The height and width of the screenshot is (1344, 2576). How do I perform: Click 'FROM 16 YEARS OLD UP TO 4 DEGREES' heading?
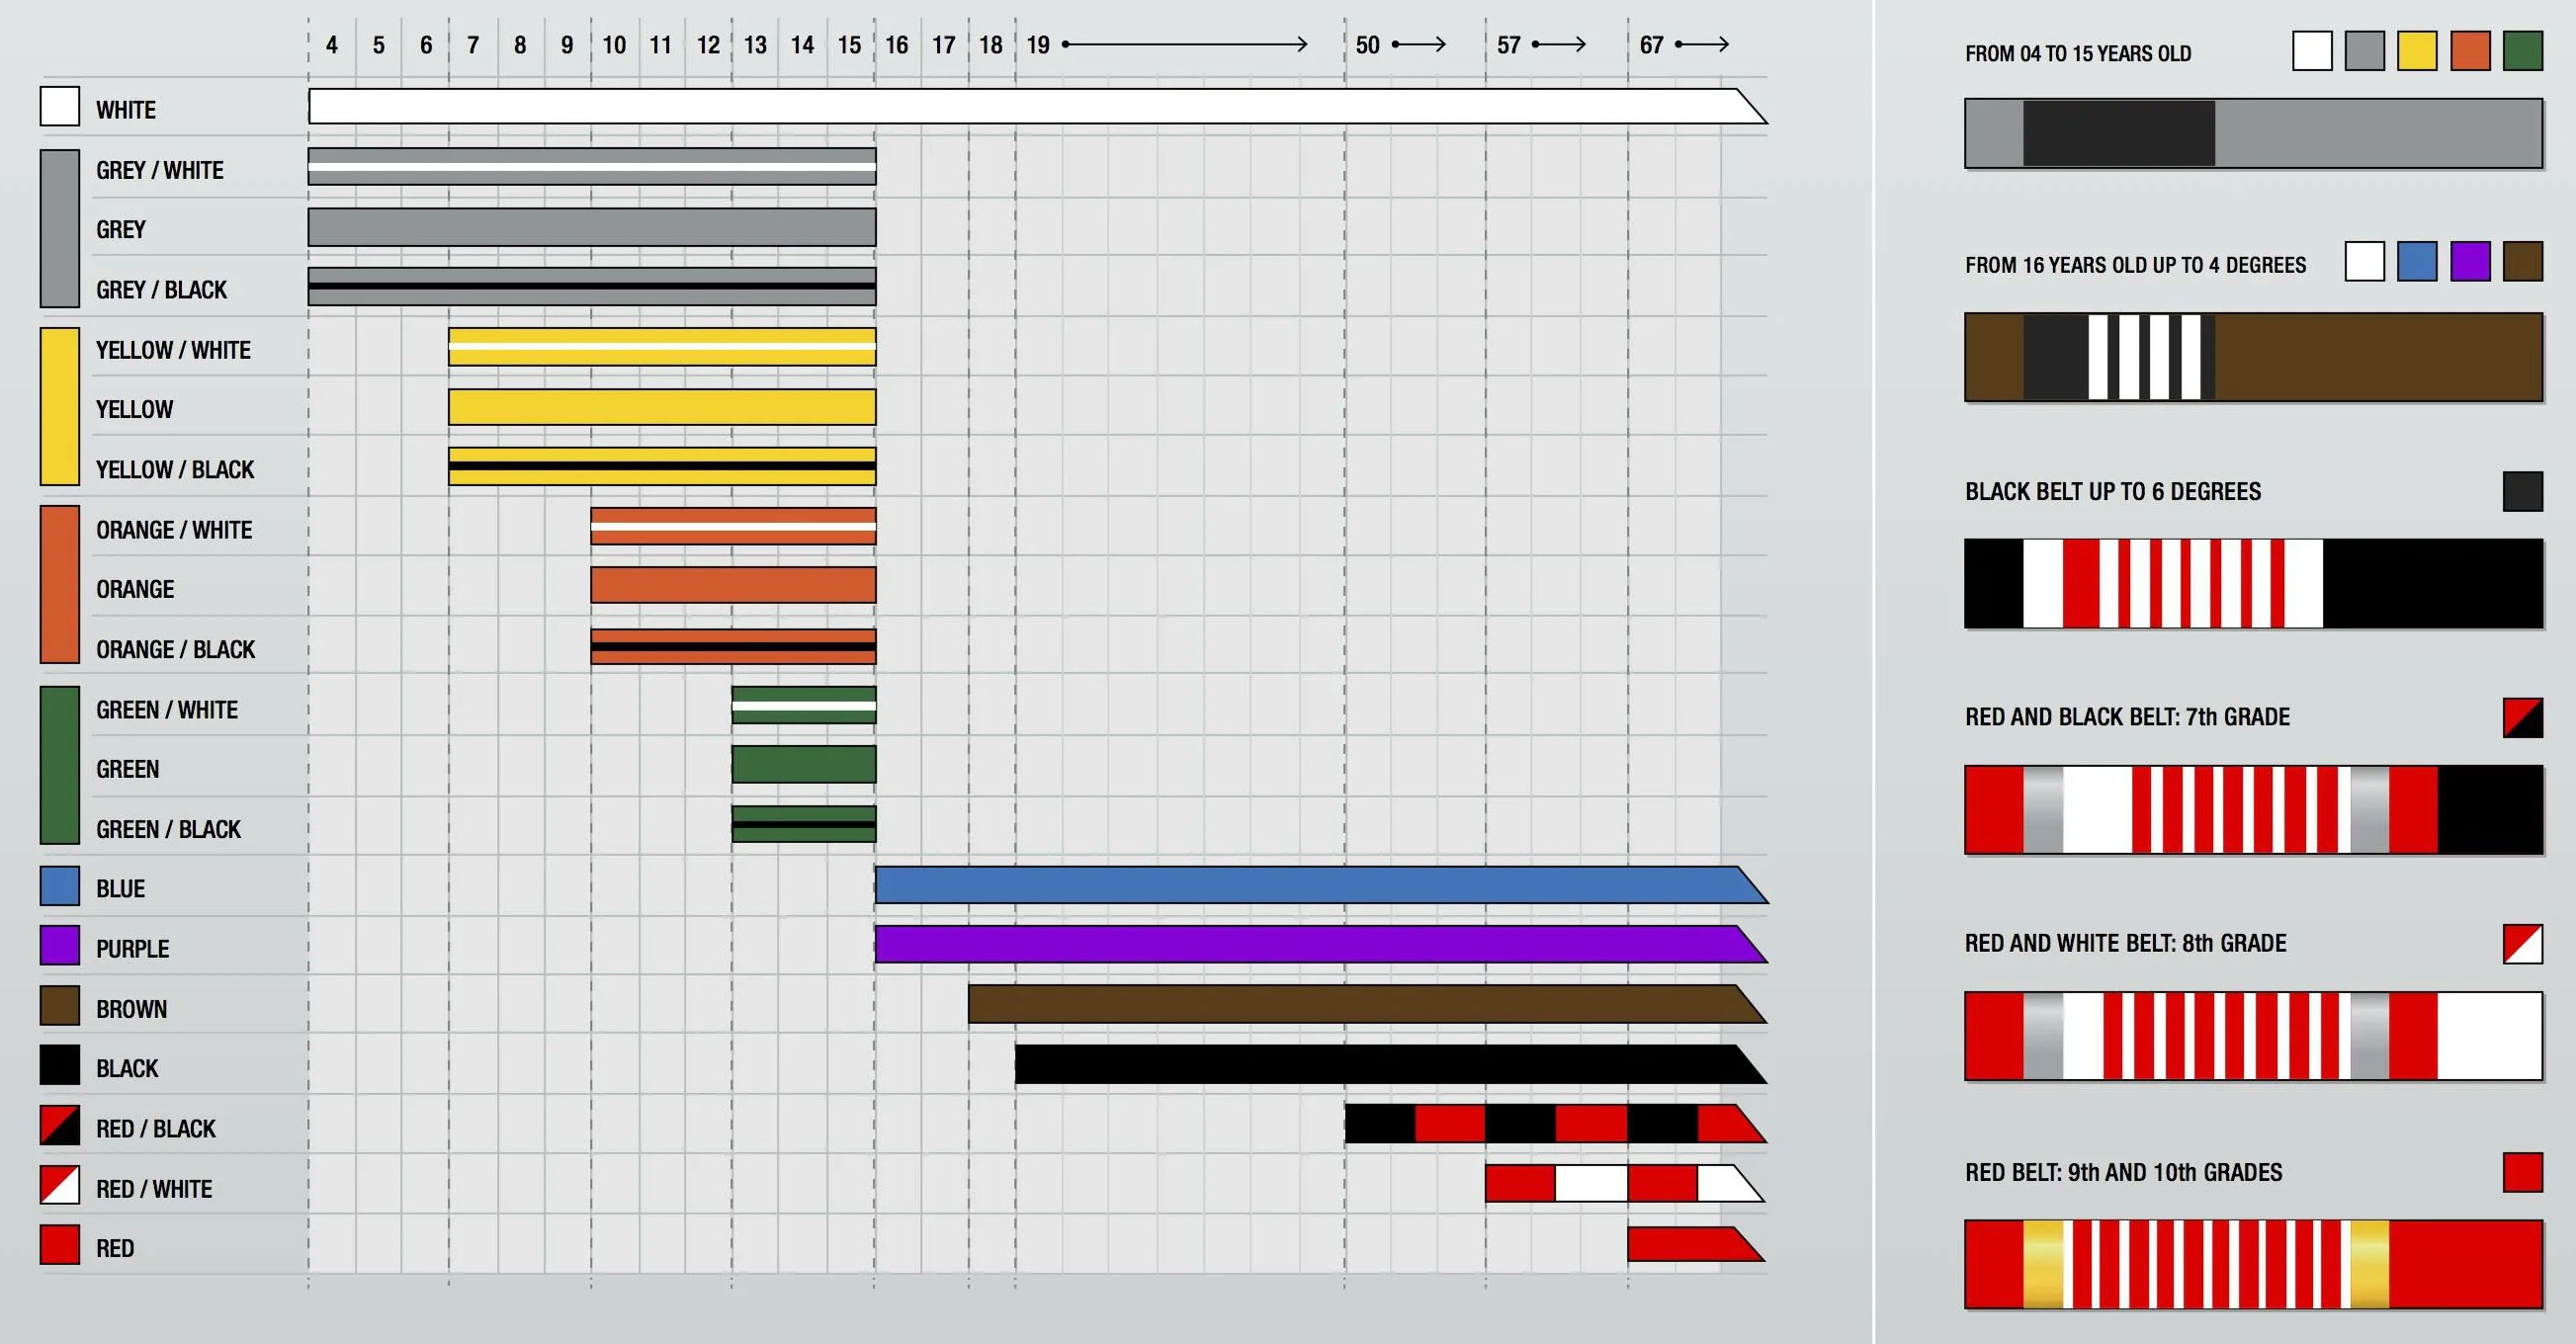click(x=2136, y=265)
